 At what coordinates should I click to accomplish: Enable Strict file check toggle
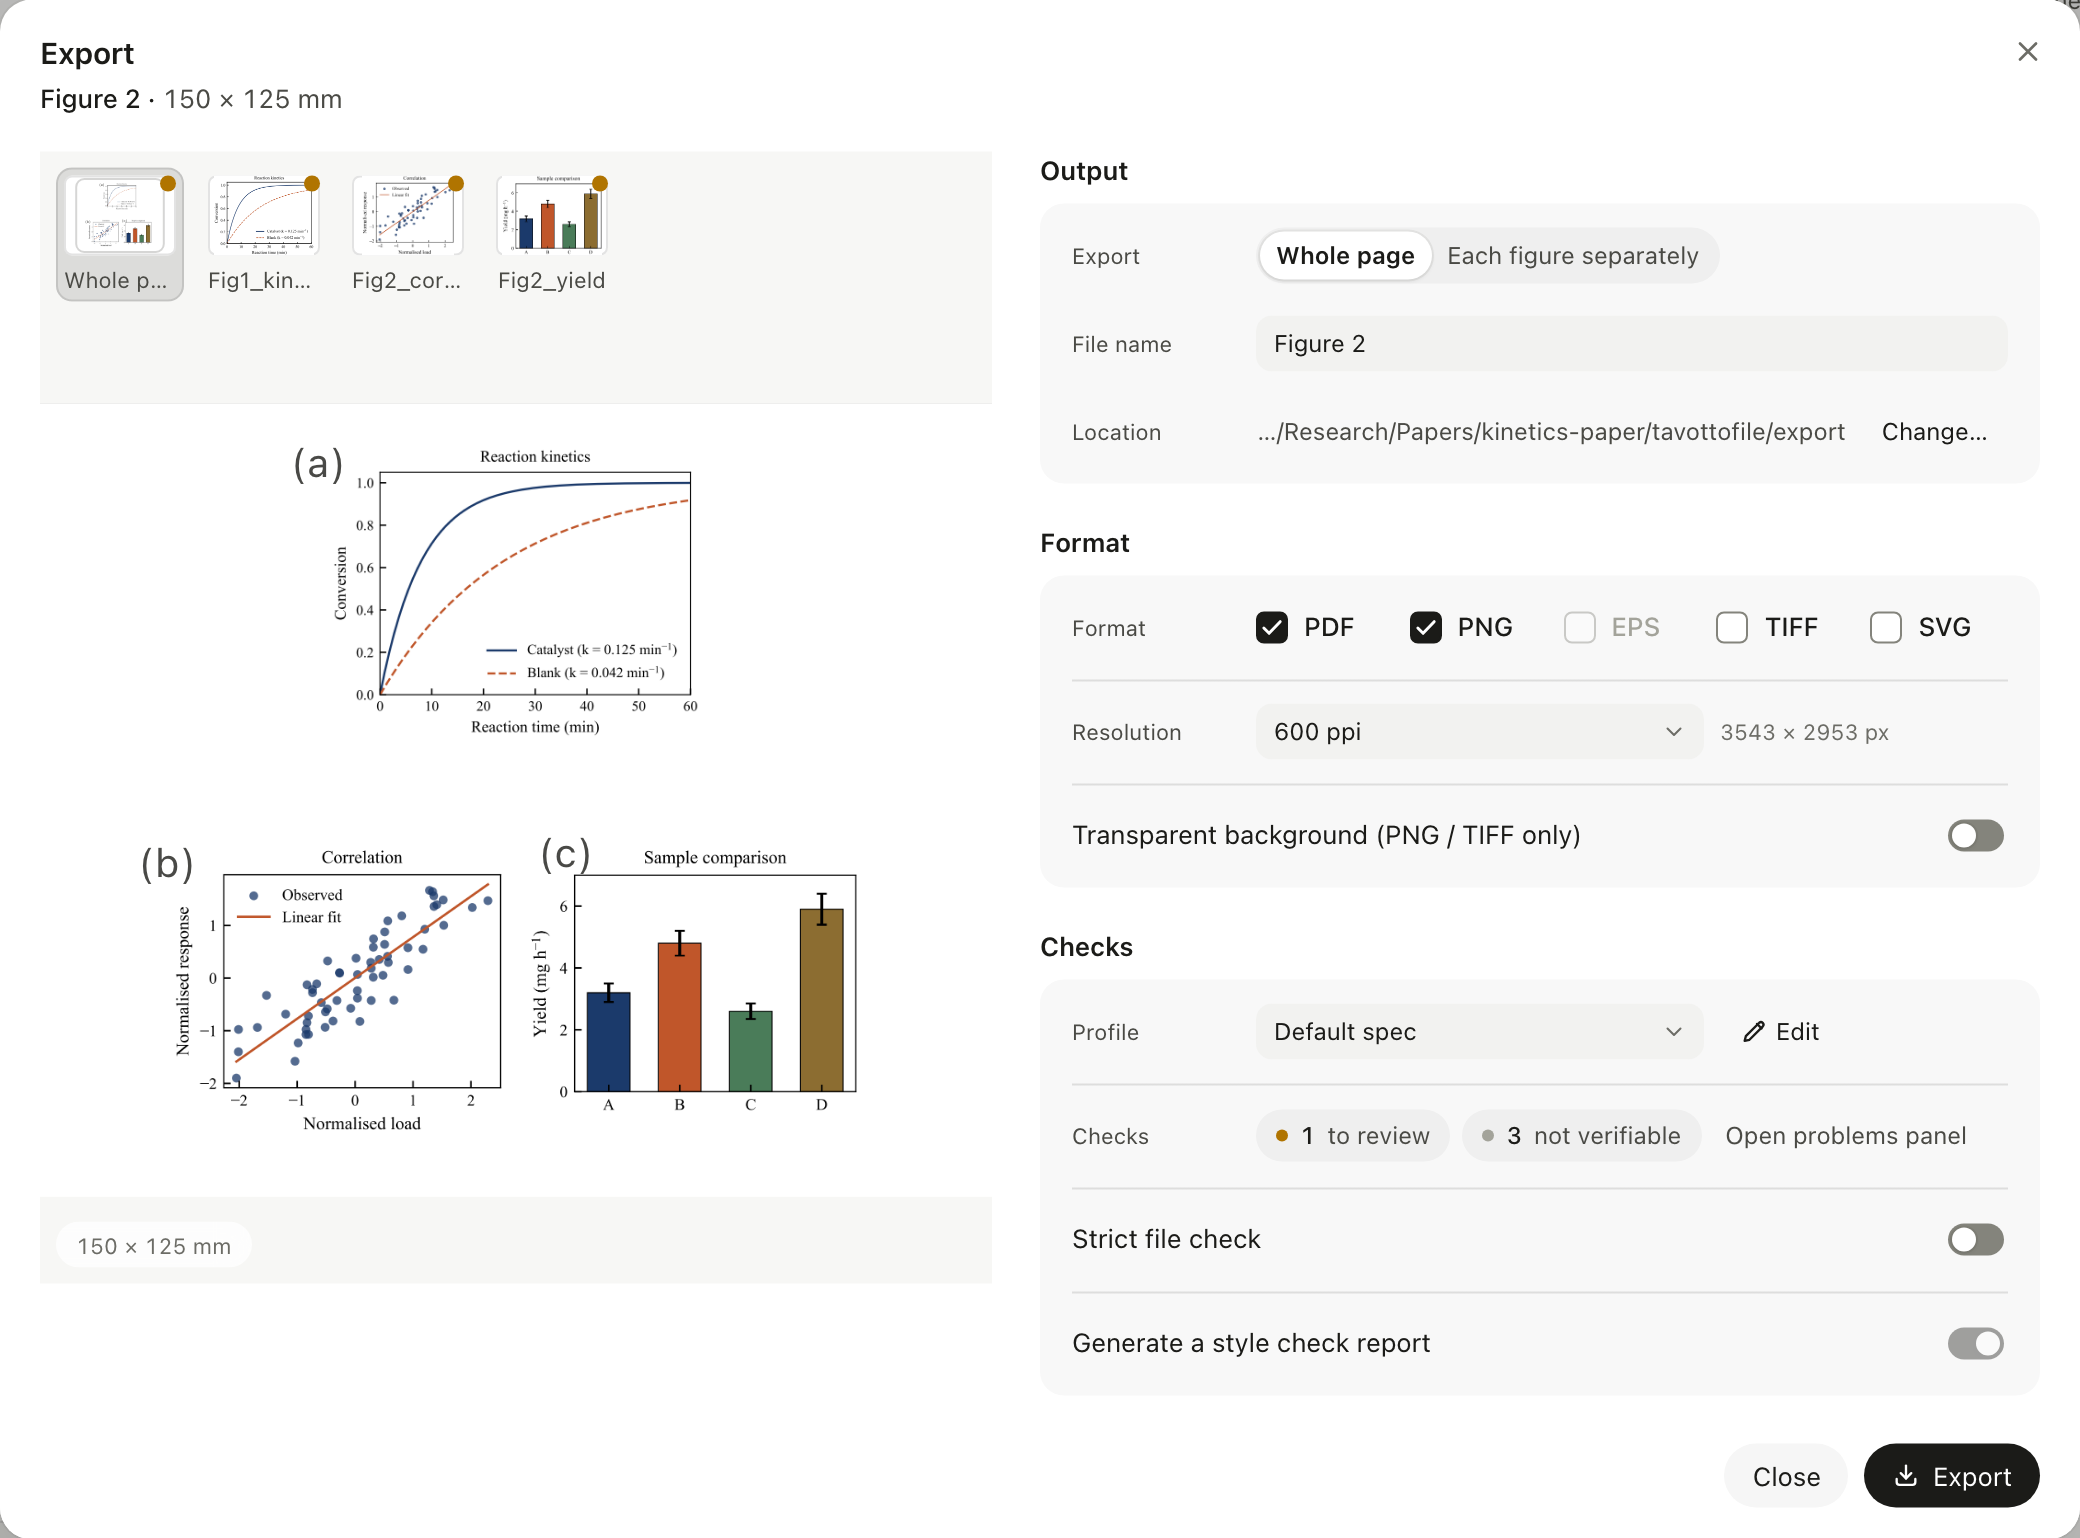click(x=1975, y=1240)
